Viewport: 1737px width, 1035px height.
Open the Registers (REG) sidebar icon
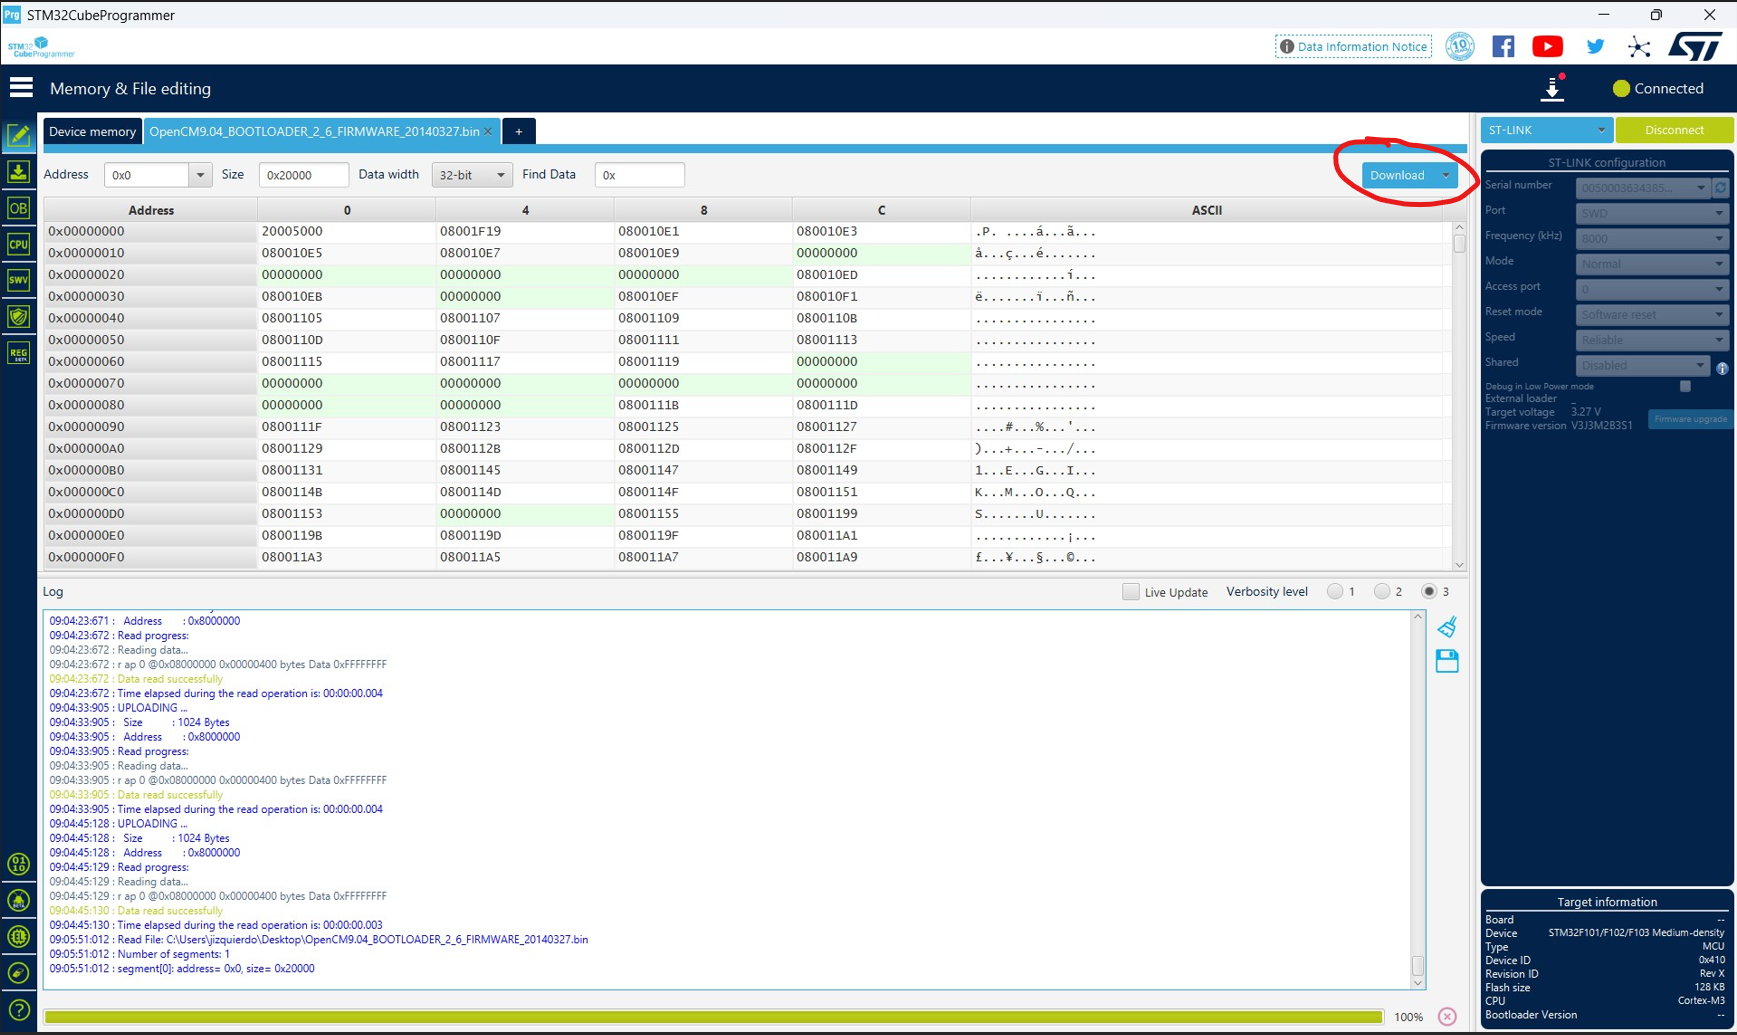[18, 353]
